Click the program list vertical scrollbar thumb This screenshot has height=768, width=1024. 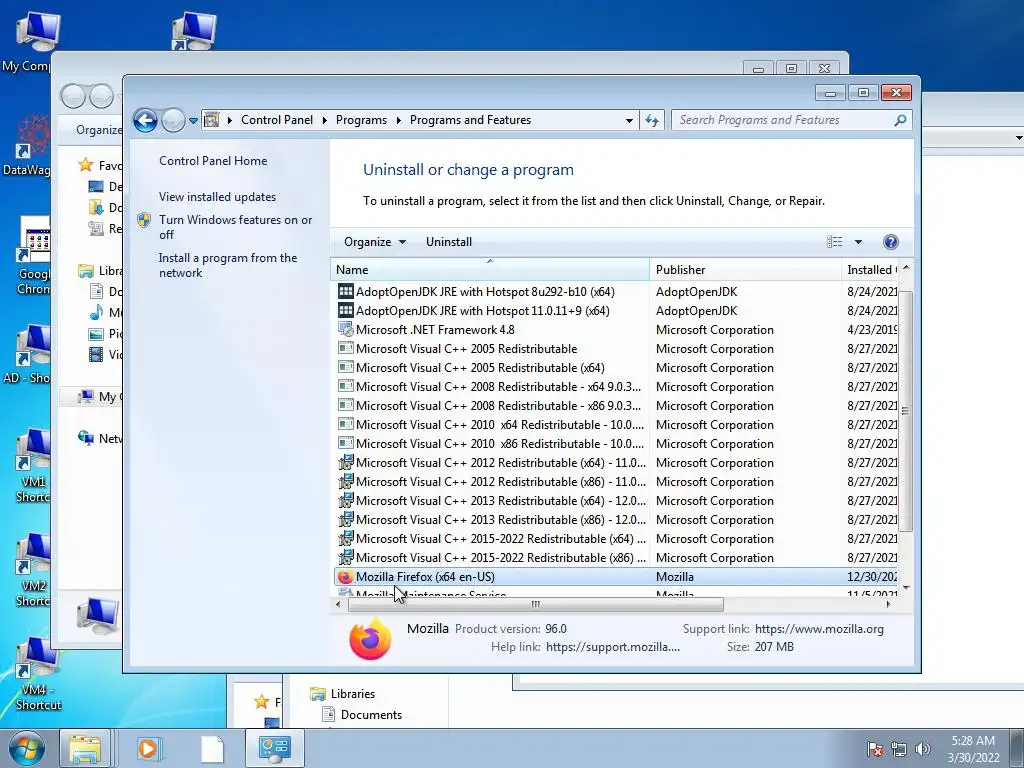[x=905, y=411]
